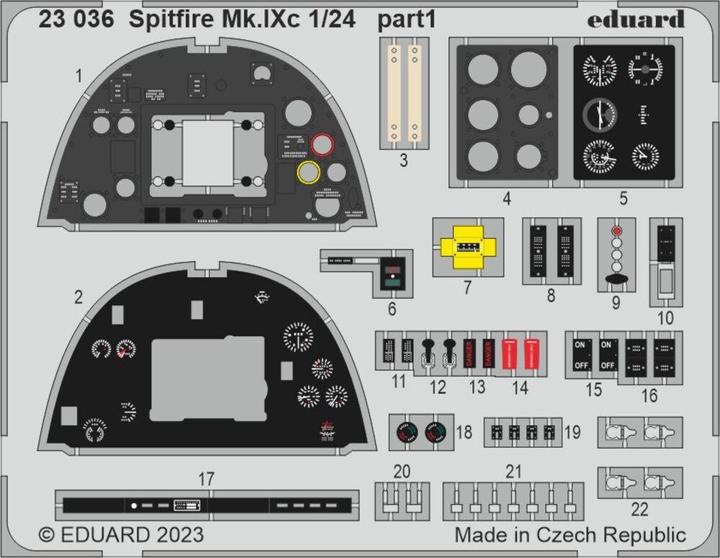Select the "part1" label

406,21
